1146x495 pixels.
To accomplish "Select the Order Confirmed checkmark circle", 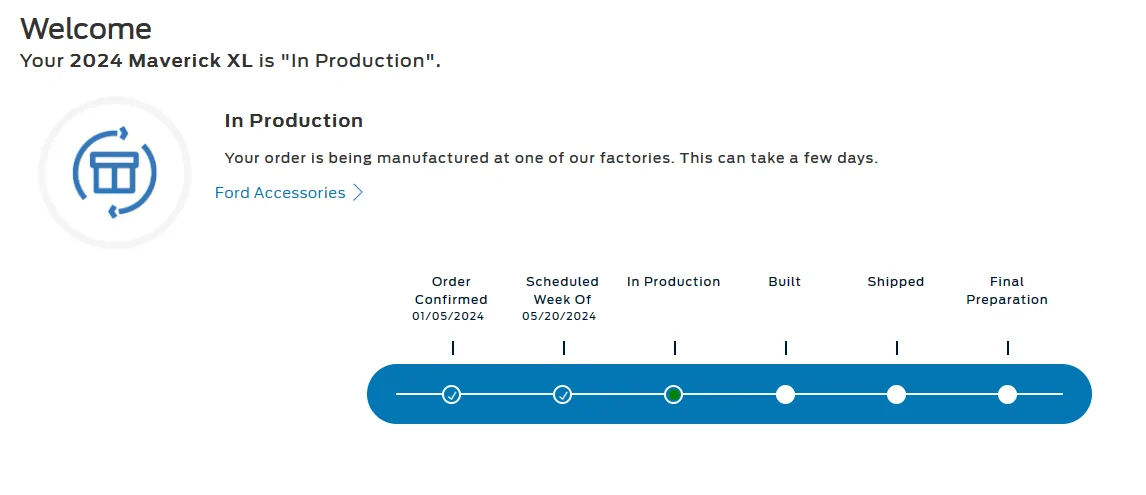I will click(x=452, y=395).
